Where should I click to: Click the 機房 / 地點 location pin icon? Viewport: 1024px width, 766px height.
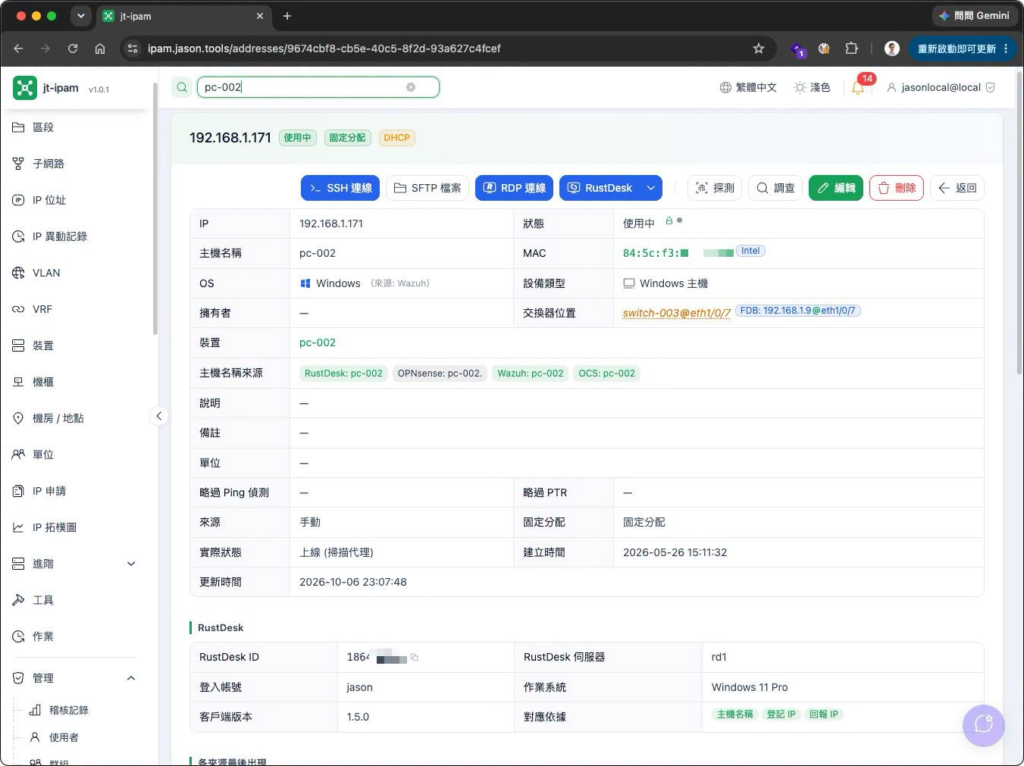pos(18,418)
